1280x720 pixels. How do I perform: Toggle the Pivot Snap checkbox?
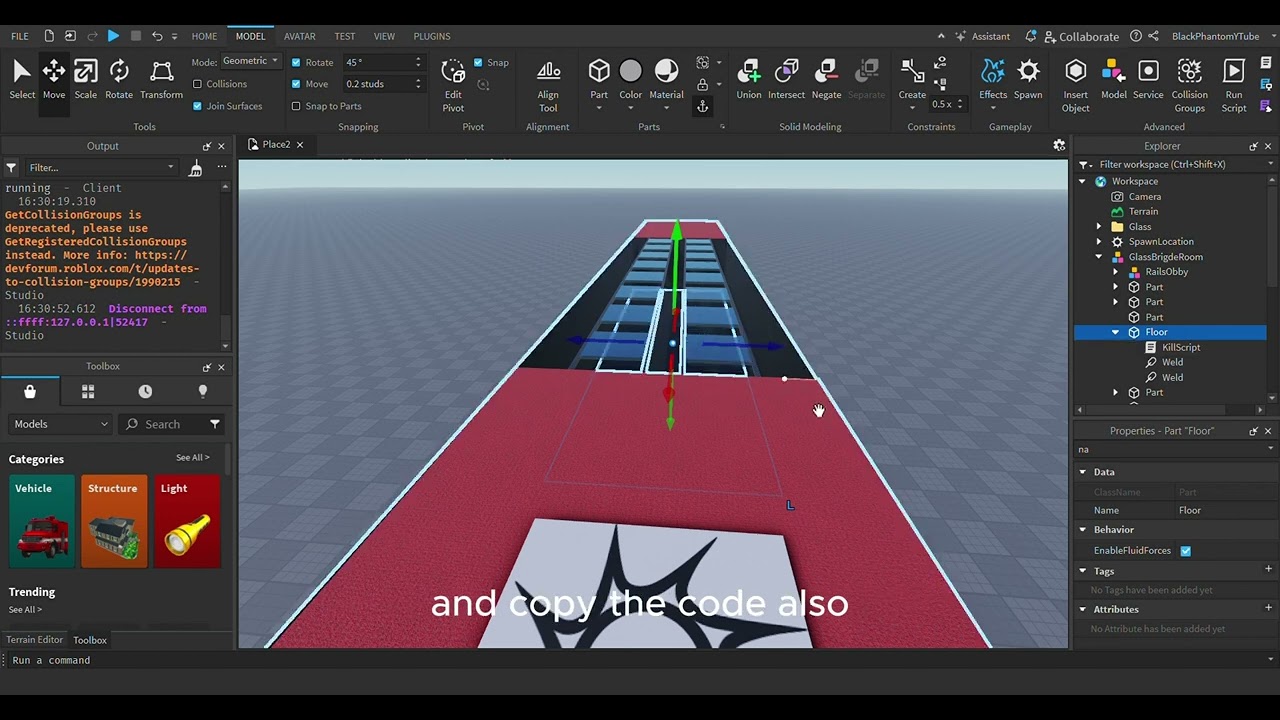[x=478, y=62]
